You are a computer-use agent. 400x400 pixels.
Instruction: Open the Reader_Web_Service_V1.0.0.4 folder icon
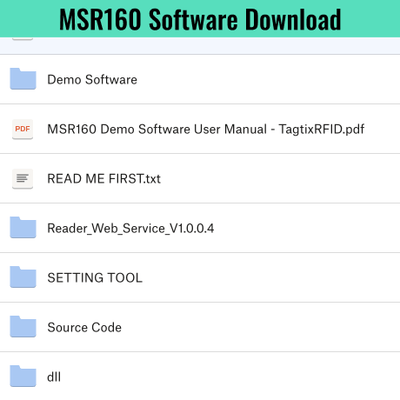[x=23, y=228]
